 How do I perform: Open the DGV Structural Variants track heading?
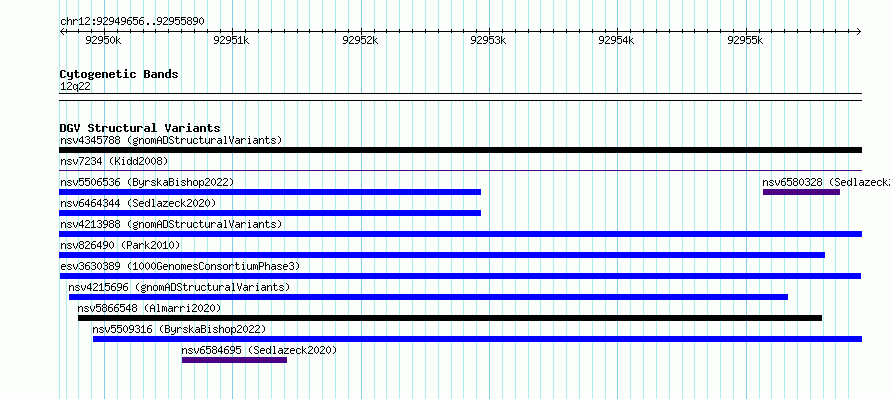(x=140, y=128)
